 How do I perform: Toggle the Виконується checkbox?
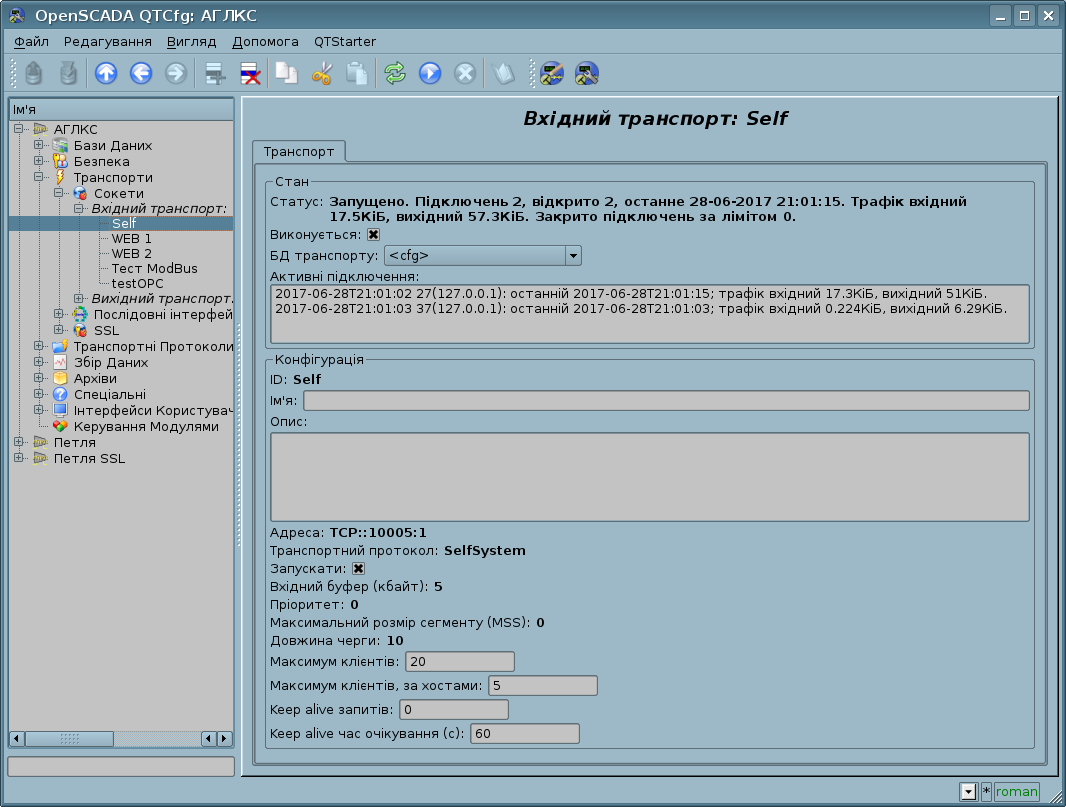pos(373,234)
